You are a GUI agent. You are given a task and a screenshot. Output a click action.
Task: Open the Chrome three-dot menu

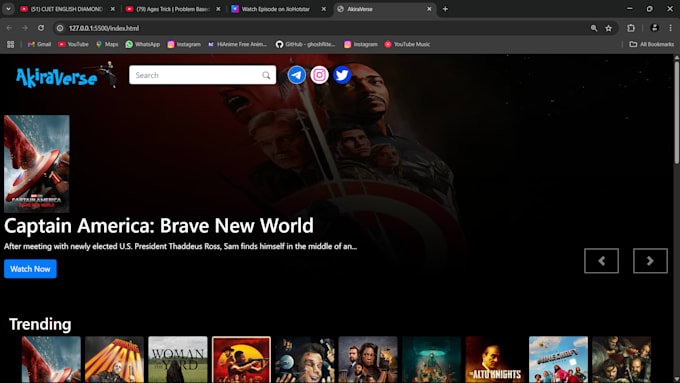[x=670, y=28]
